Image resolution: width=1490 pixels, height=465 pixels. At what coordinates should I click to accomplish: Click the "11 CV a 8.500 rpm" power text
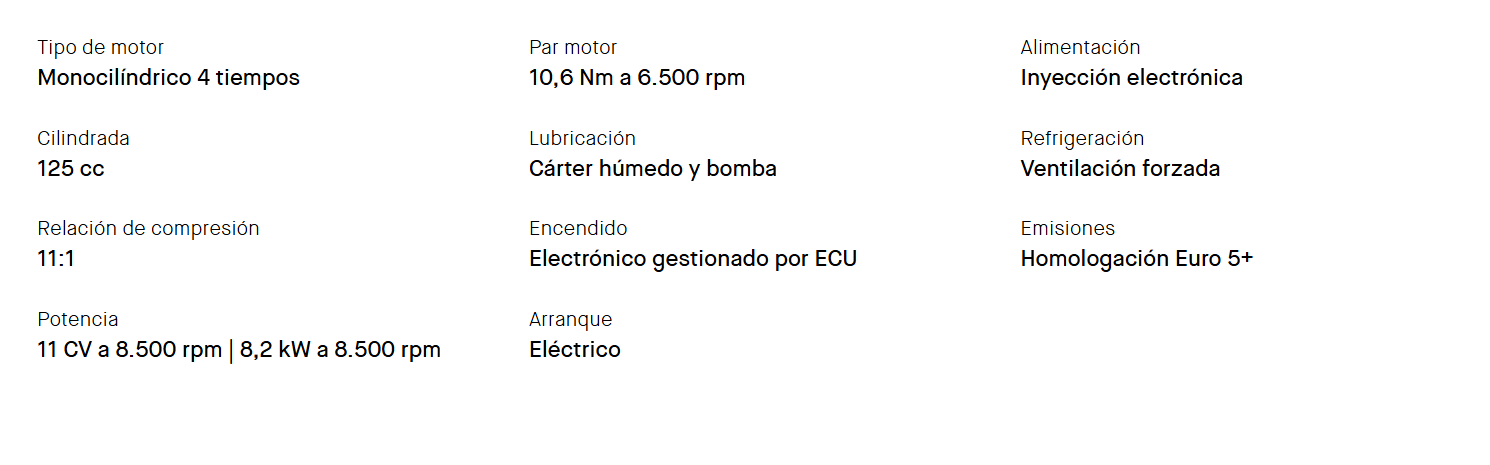pyautogui.click(x=129, y=350)
